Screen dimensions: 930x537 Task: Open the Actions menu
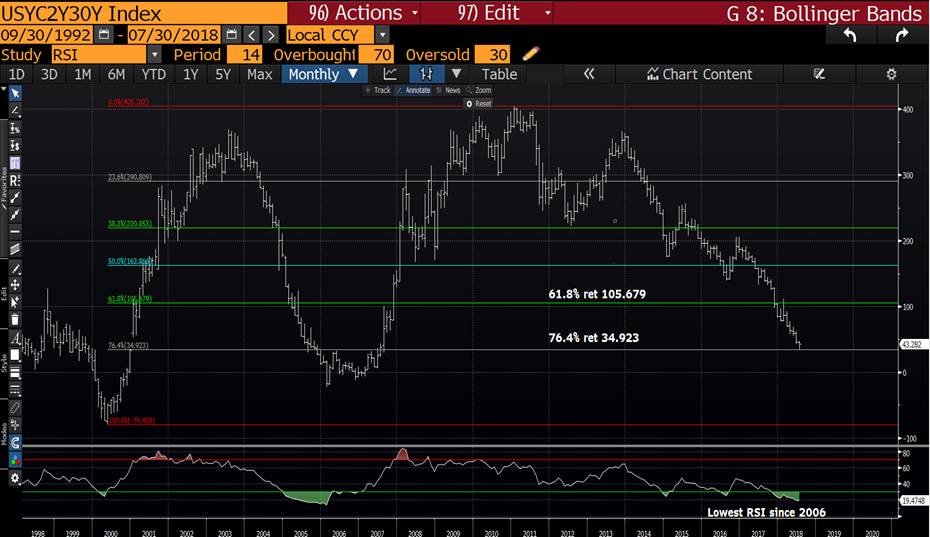pyautogui.click(x=362, y=12)
